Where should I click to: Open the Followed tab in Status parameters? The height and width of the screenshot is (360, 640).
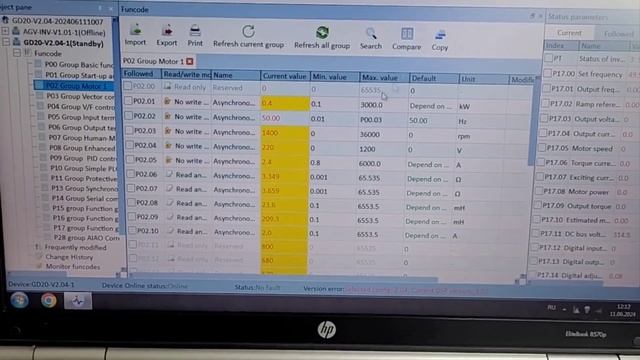618,34
